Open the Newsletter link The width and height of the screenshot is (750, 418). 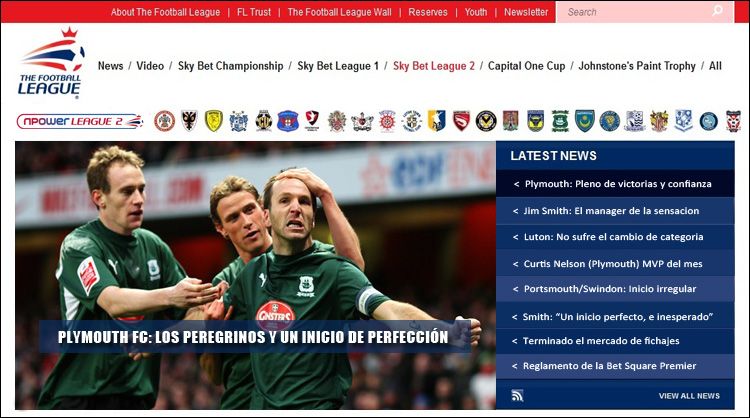click(x=526, y=12)
